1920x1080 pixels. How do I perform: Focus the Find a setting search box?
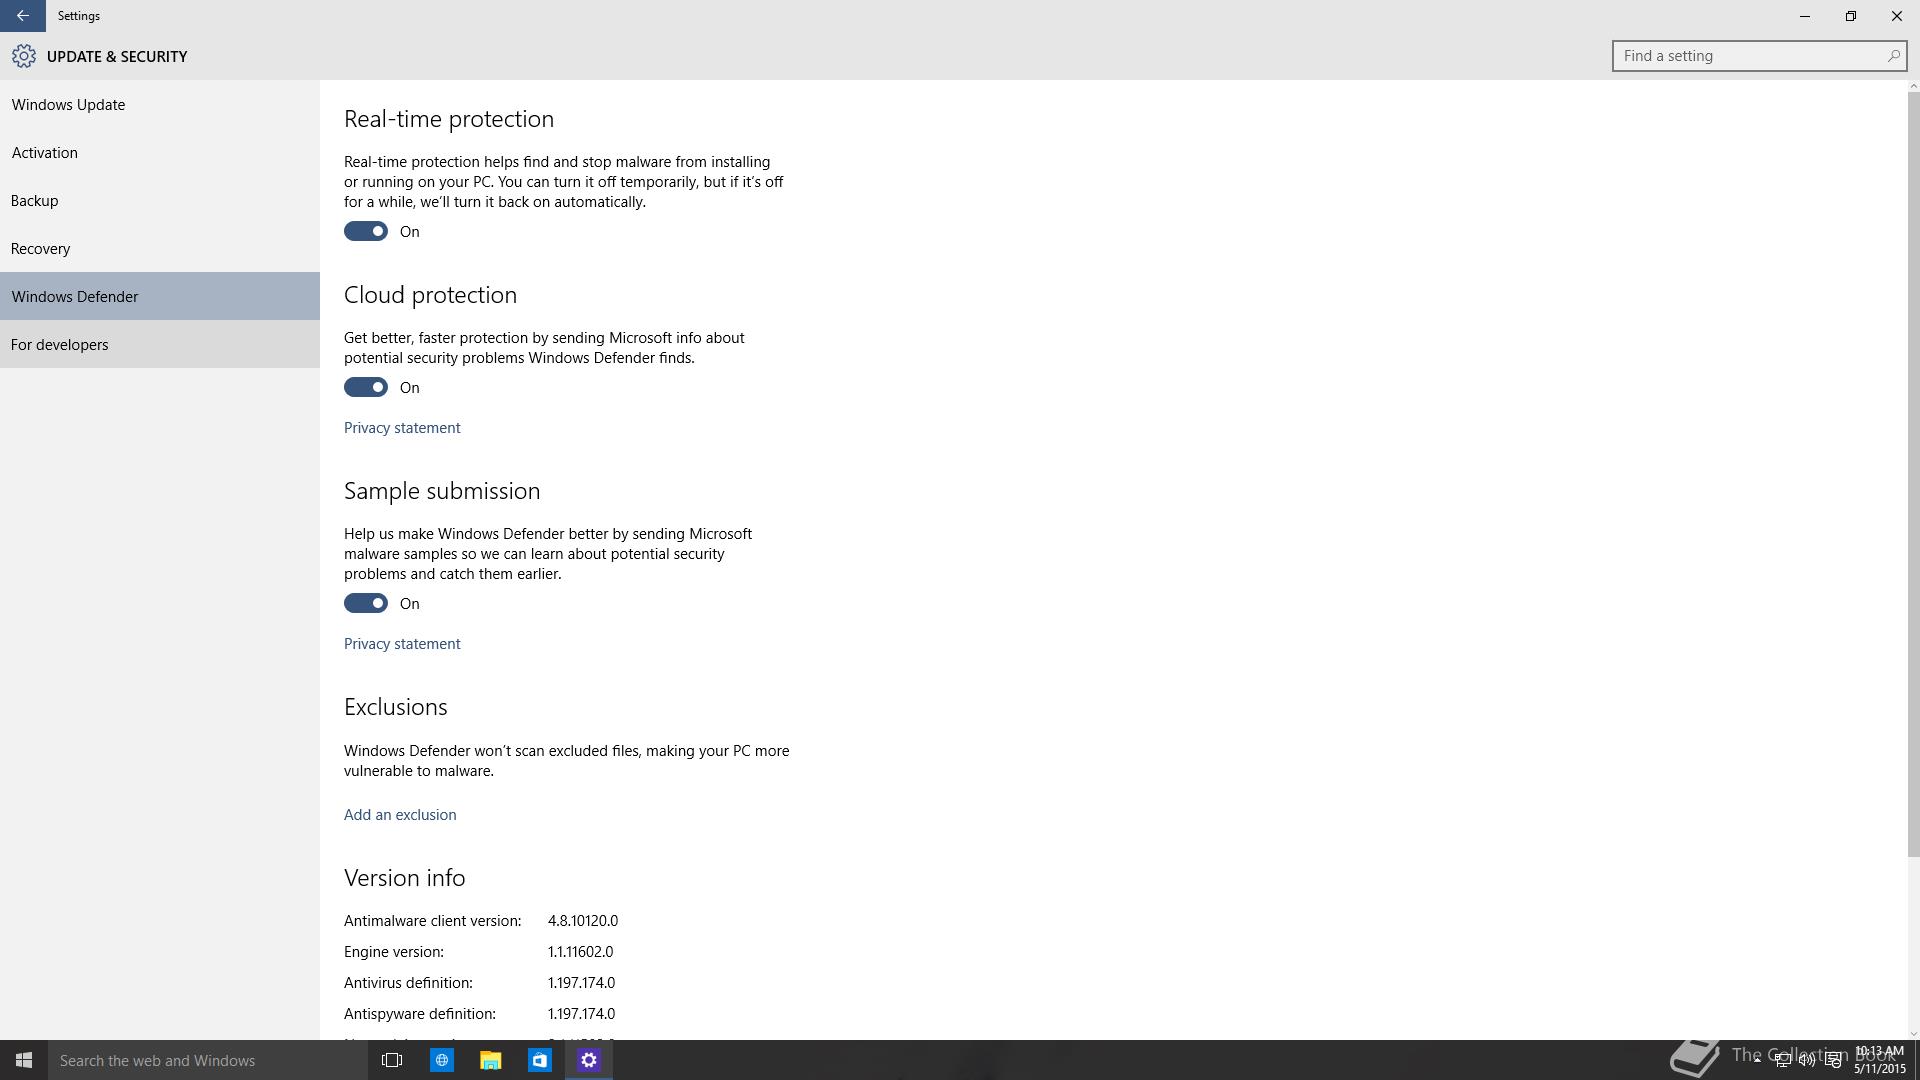point(1759,56)
